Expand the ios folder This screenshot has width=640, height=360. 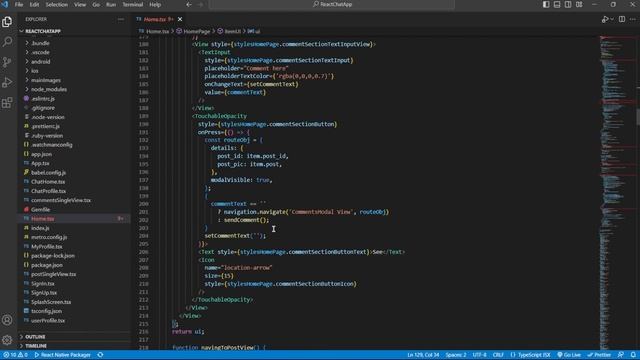click(x=35, y=71)
